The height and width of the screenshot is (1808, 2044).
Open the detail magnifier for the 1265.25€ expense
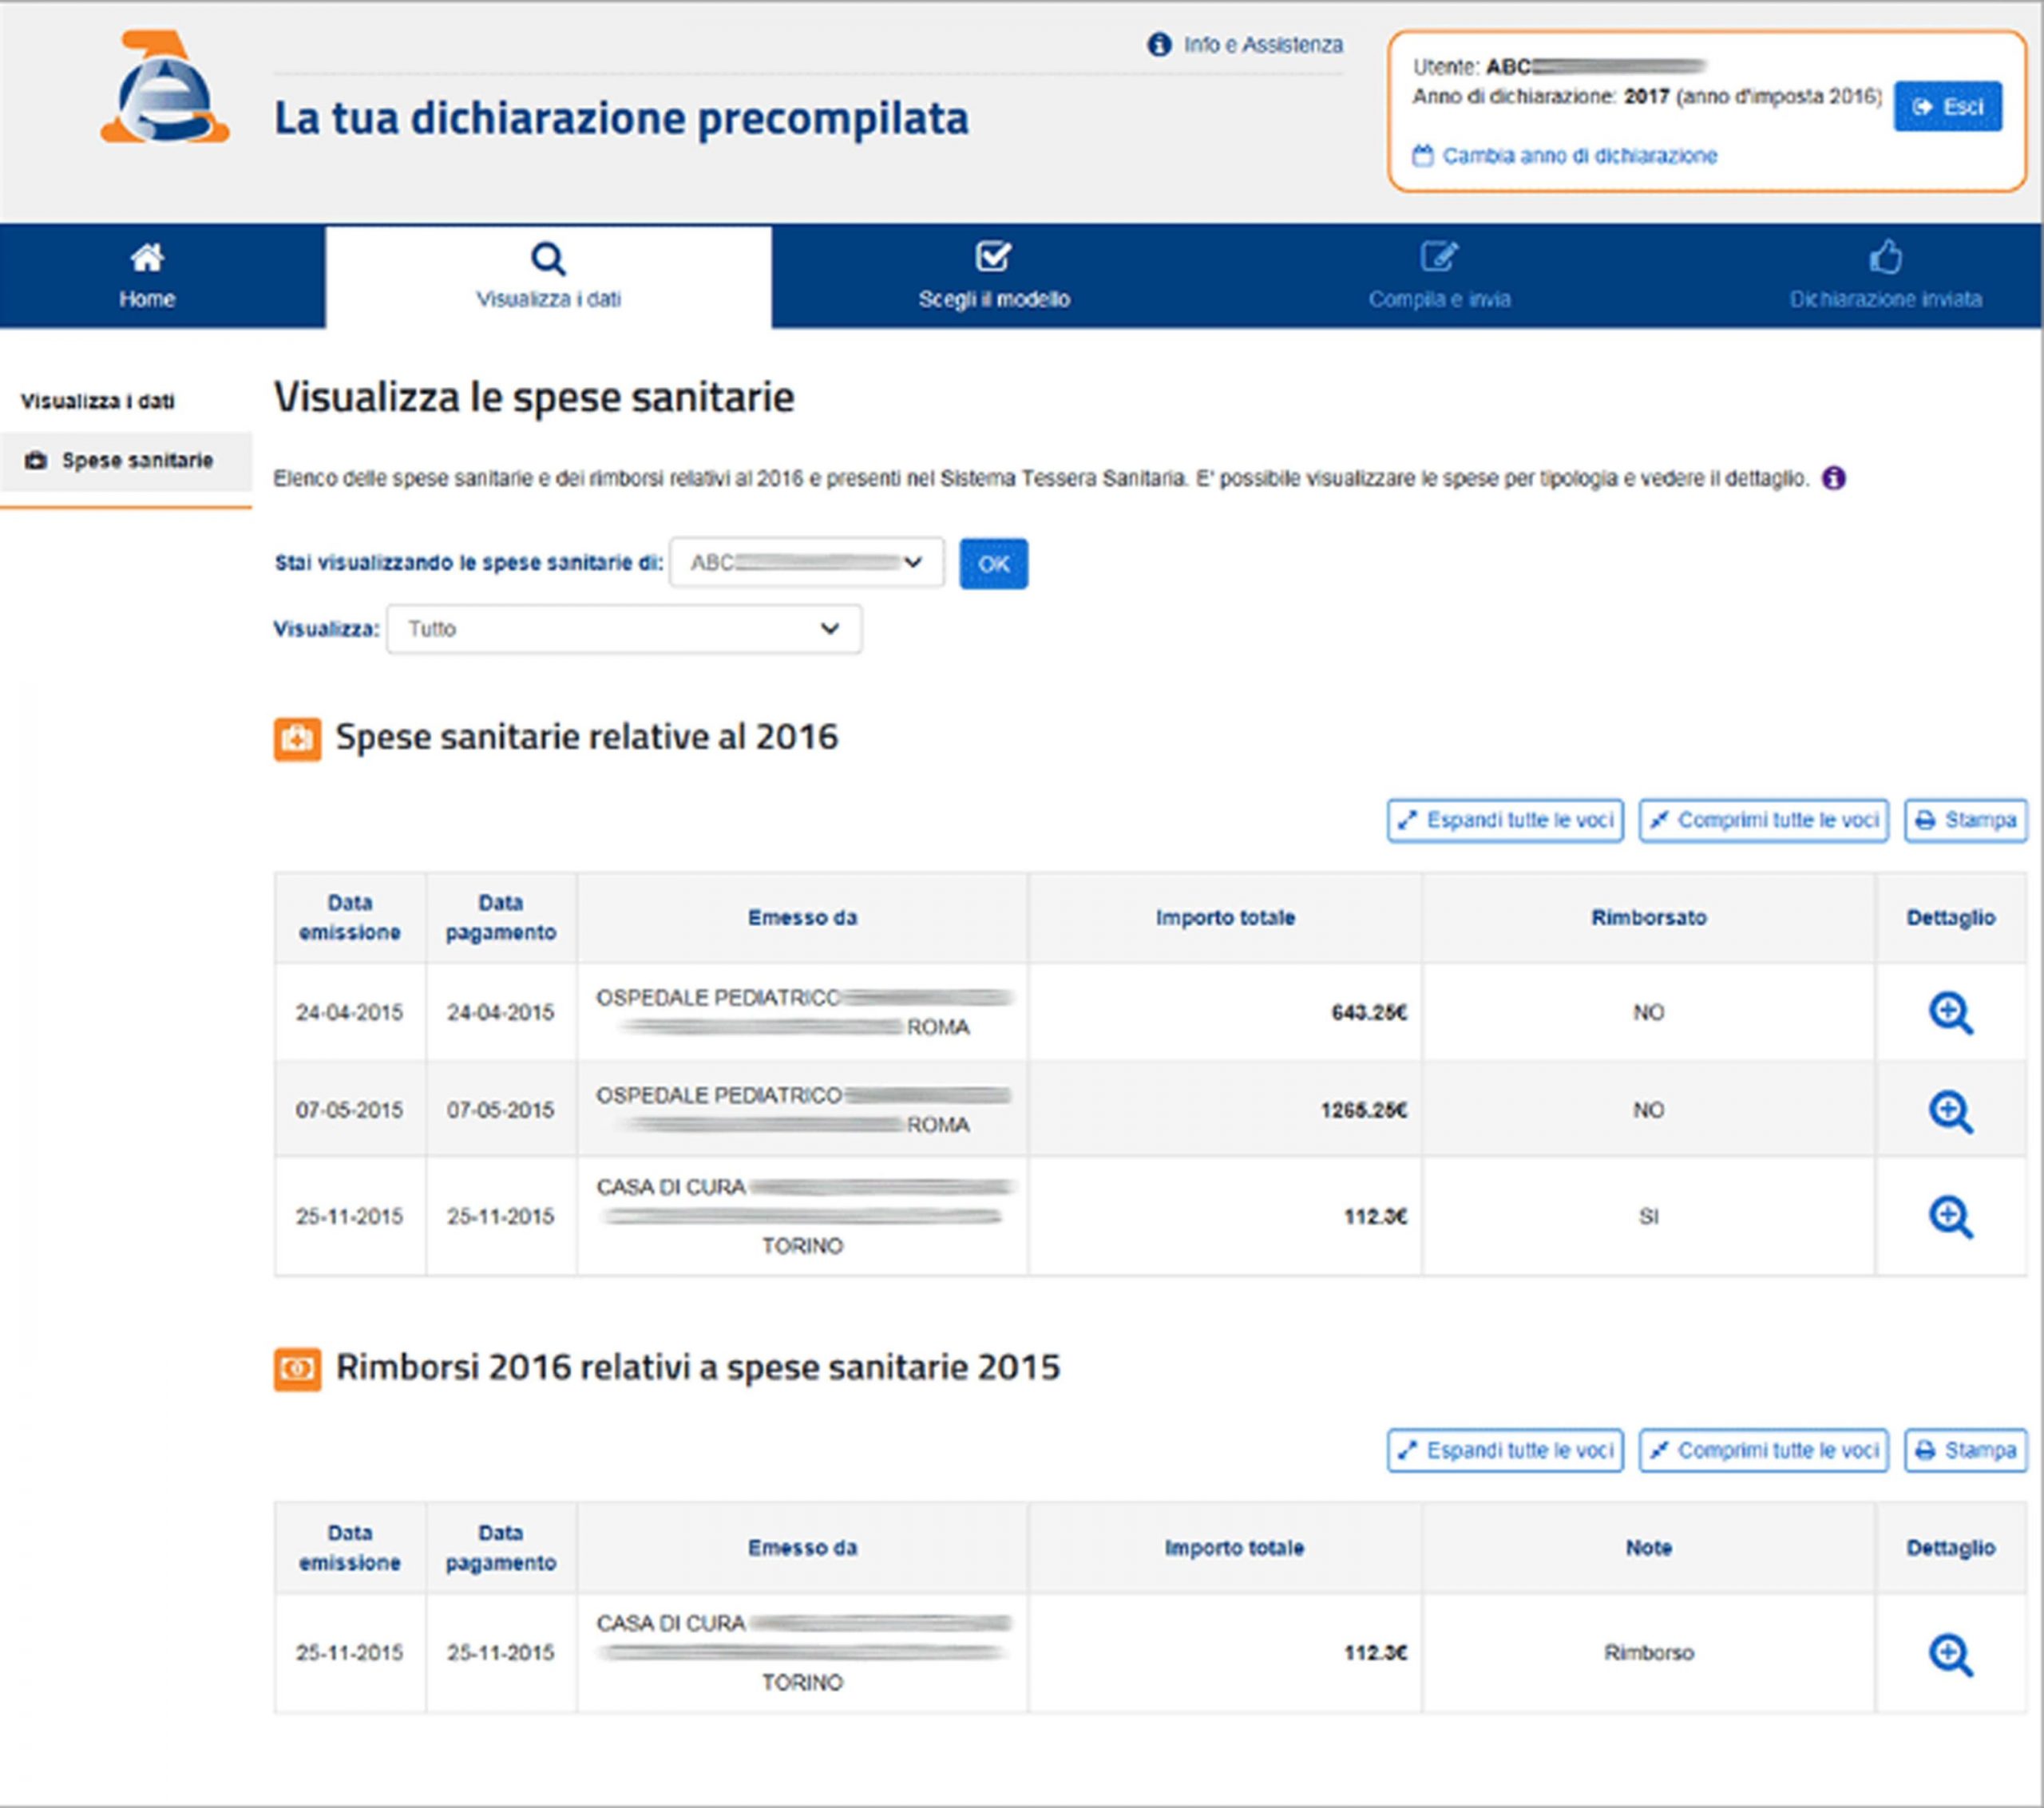1950,1111
